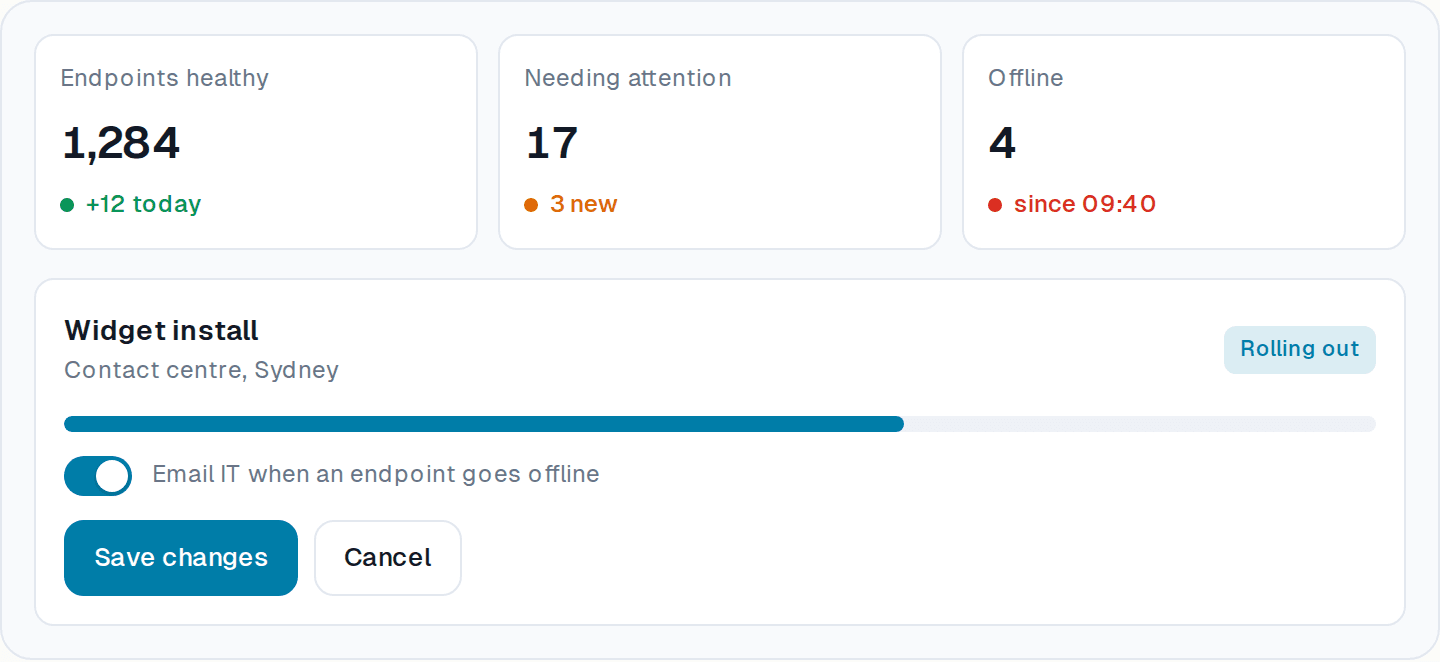Click the Cancel button
This screenshot has width=1440, height=662.
pos(388,558)
